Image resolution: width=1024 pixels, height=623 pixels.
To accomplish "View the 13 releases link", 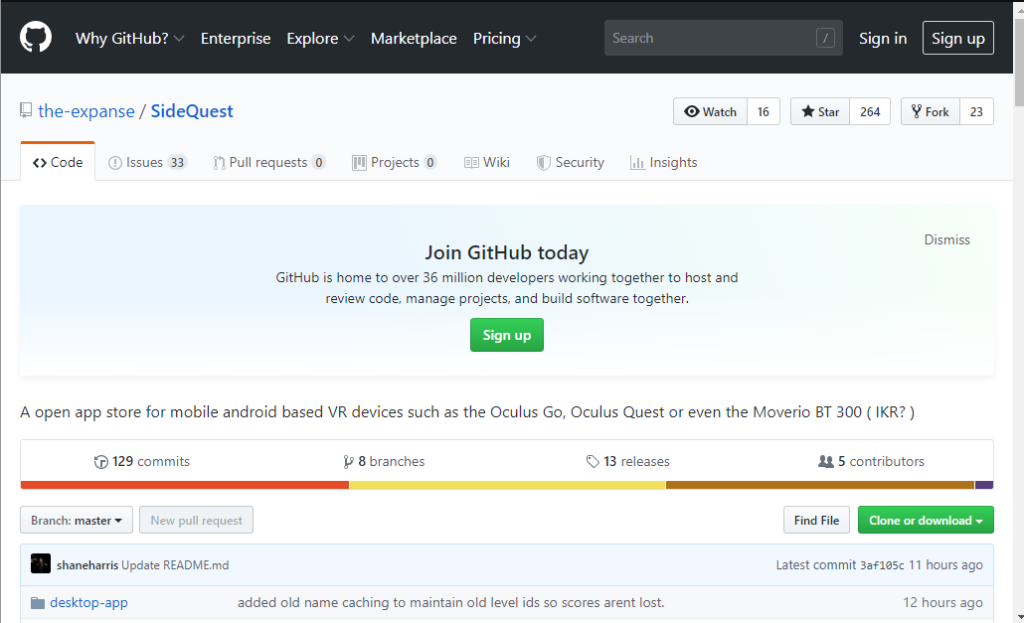I will point(628,462).
